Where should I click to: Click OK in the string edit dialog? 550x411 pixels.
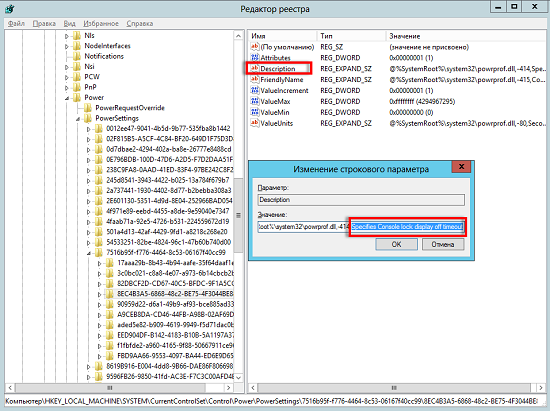coord(396,244)
